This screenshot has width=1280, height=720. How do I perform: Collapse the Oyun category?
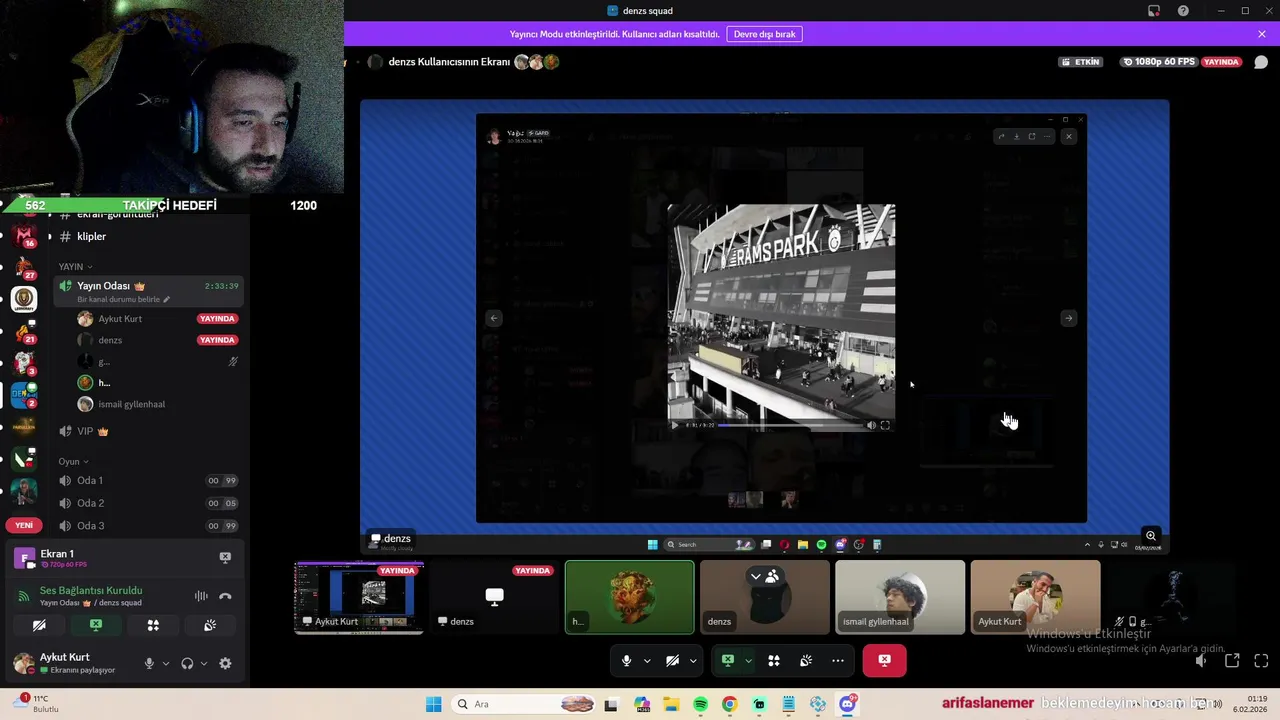[x=73, y=462]
